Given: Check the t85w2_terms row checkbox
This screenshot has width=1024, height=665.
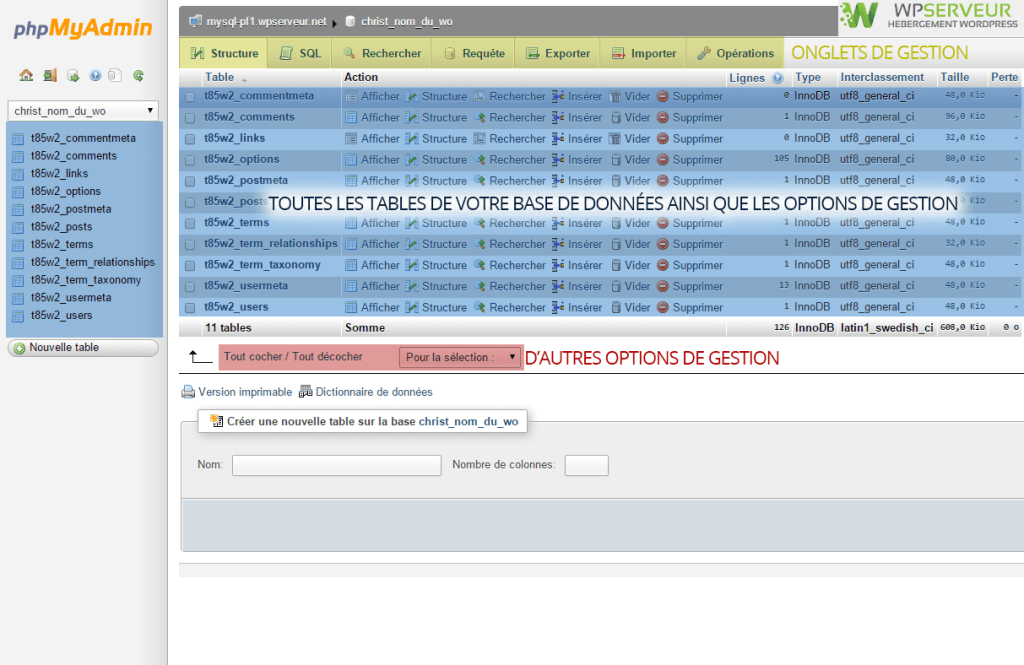Looking at the screenshot, I should click(190, 223).
